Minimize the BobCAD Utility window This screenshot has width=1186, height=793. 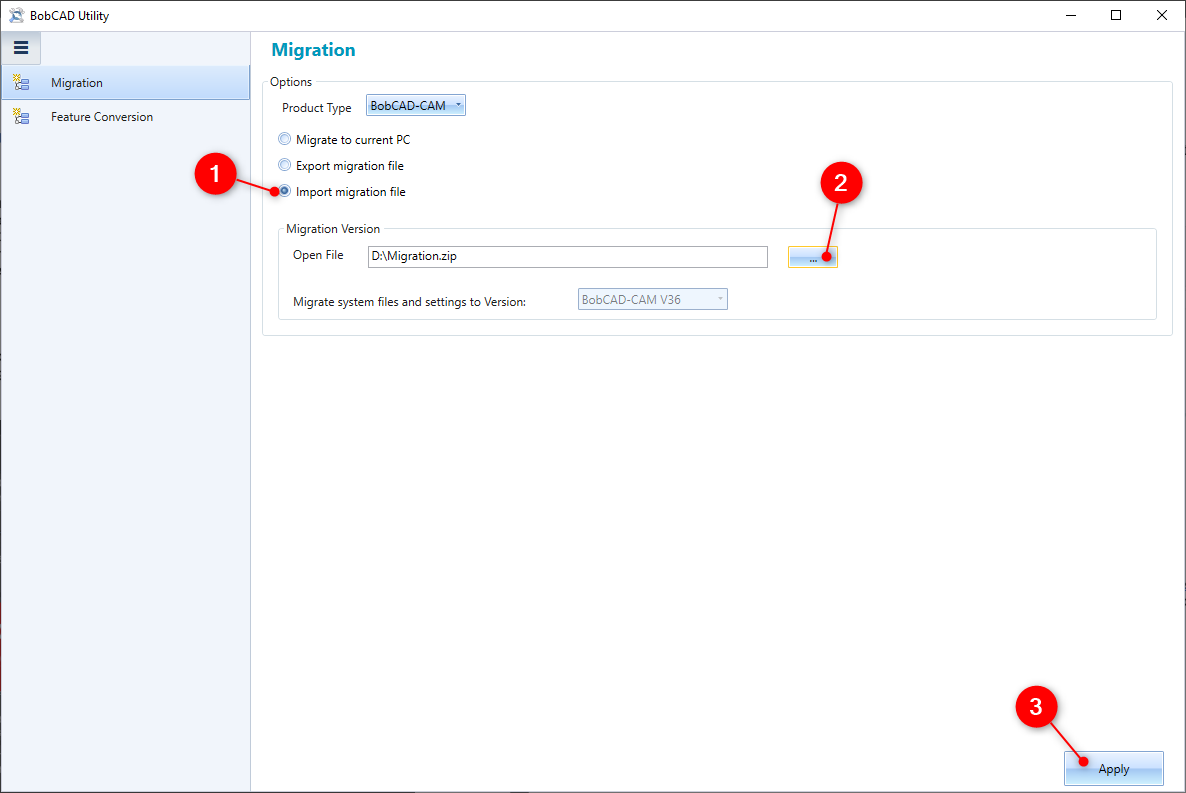[x=1070, y=15]
